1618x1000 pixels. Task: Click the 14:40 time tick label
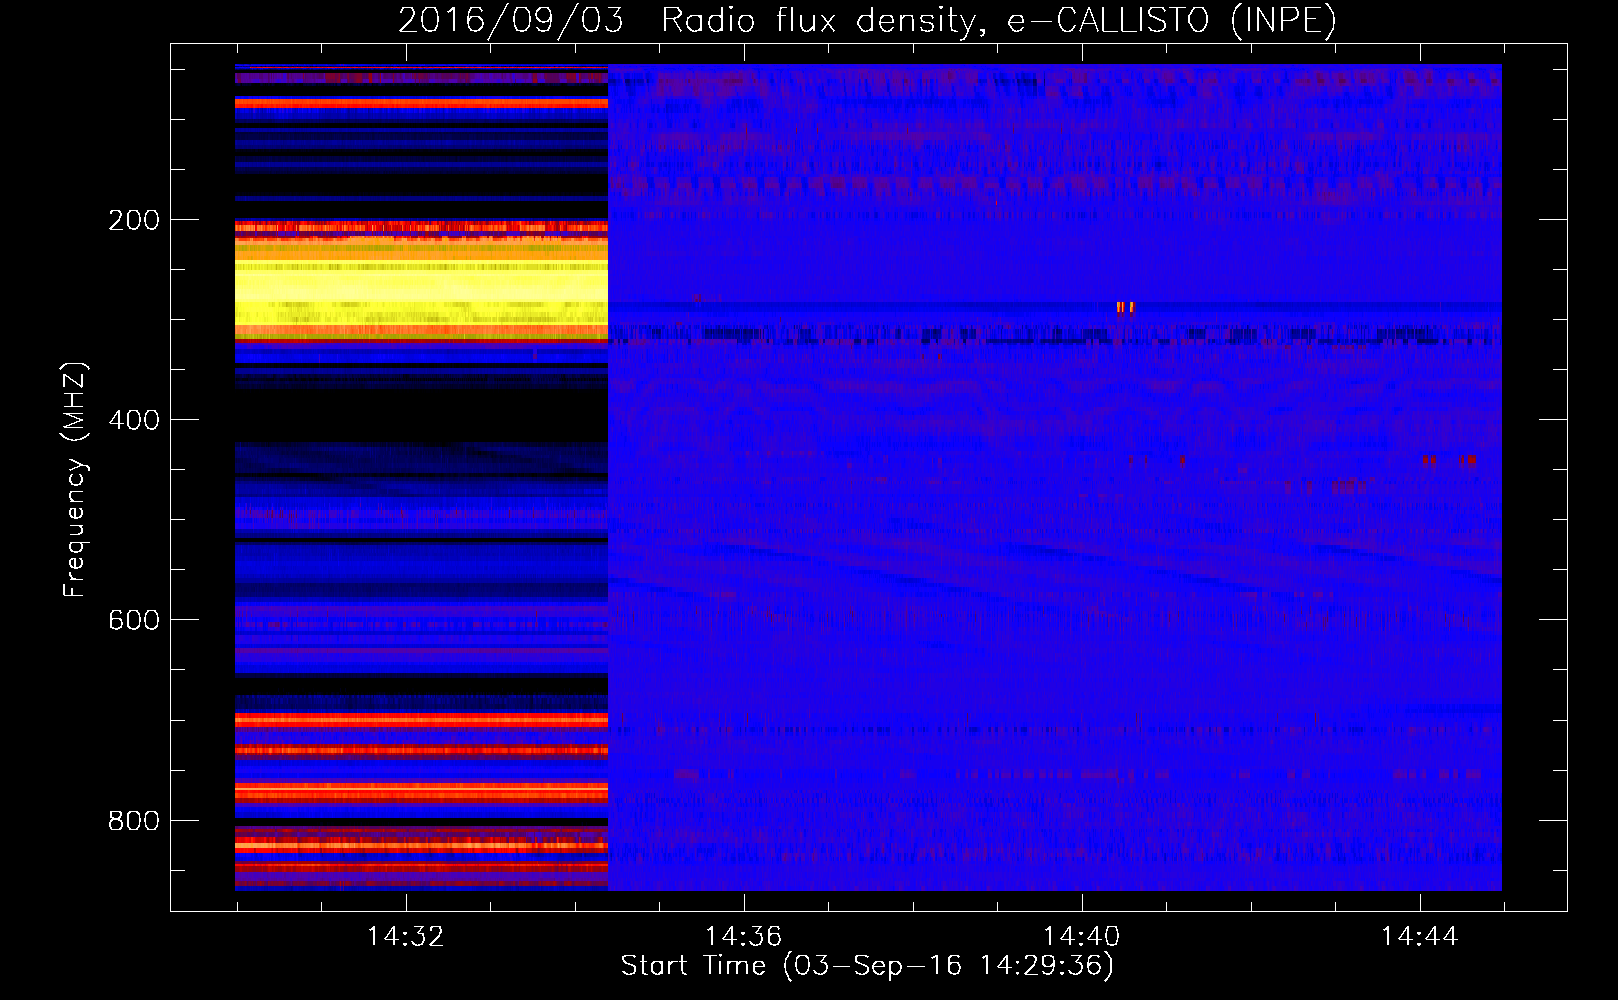[x=1081, y=937]
